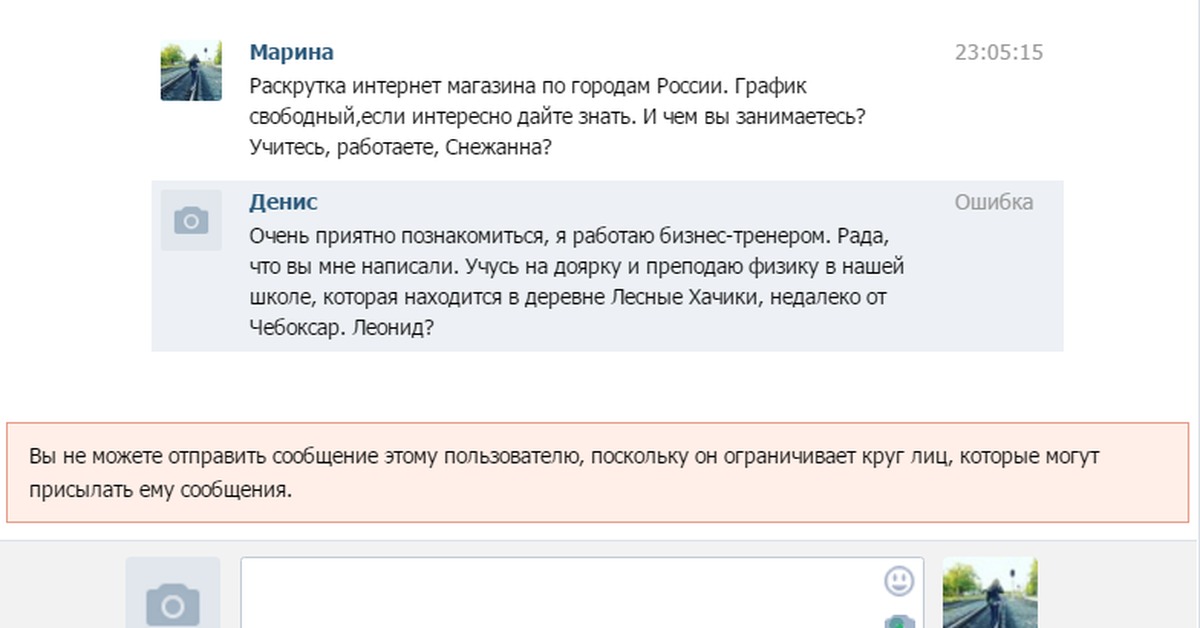Viewport: 1200px width, 628px height.
Task: Open Марина's profile via name link
Action: click(291, 52)
